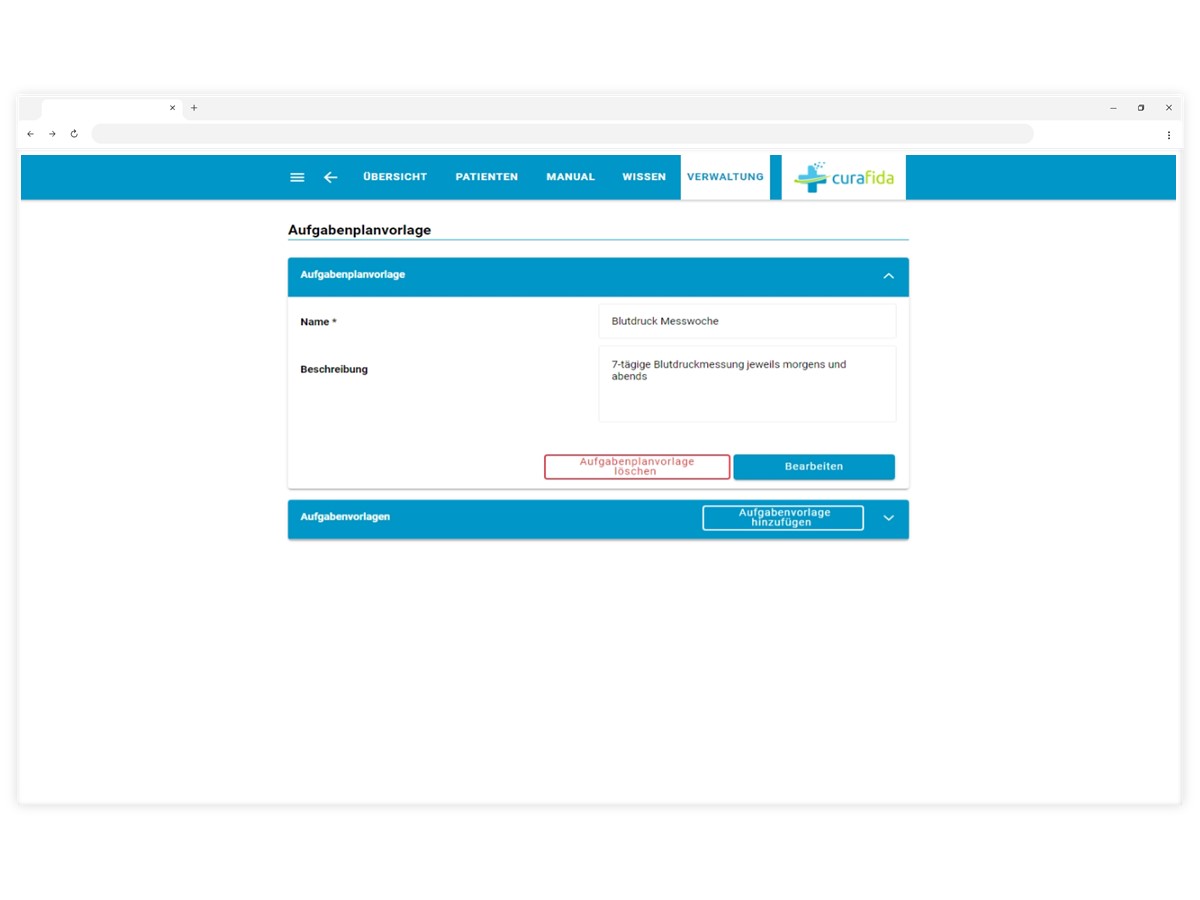Open a new browser tab
This screenshot has height=900, width=1200.
click(x=194, y=108)
